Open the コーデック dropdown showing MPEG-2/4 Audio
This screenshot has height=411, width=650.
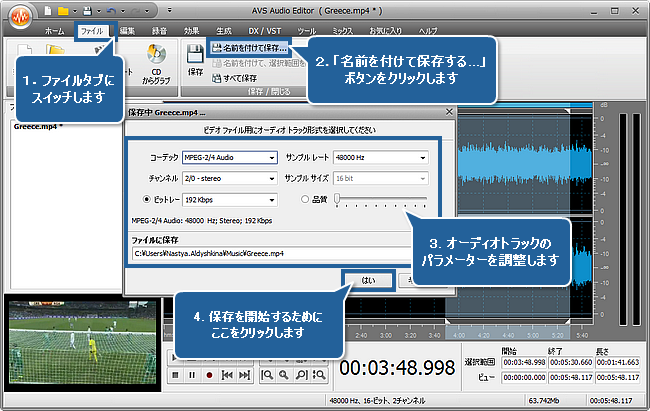230,158
